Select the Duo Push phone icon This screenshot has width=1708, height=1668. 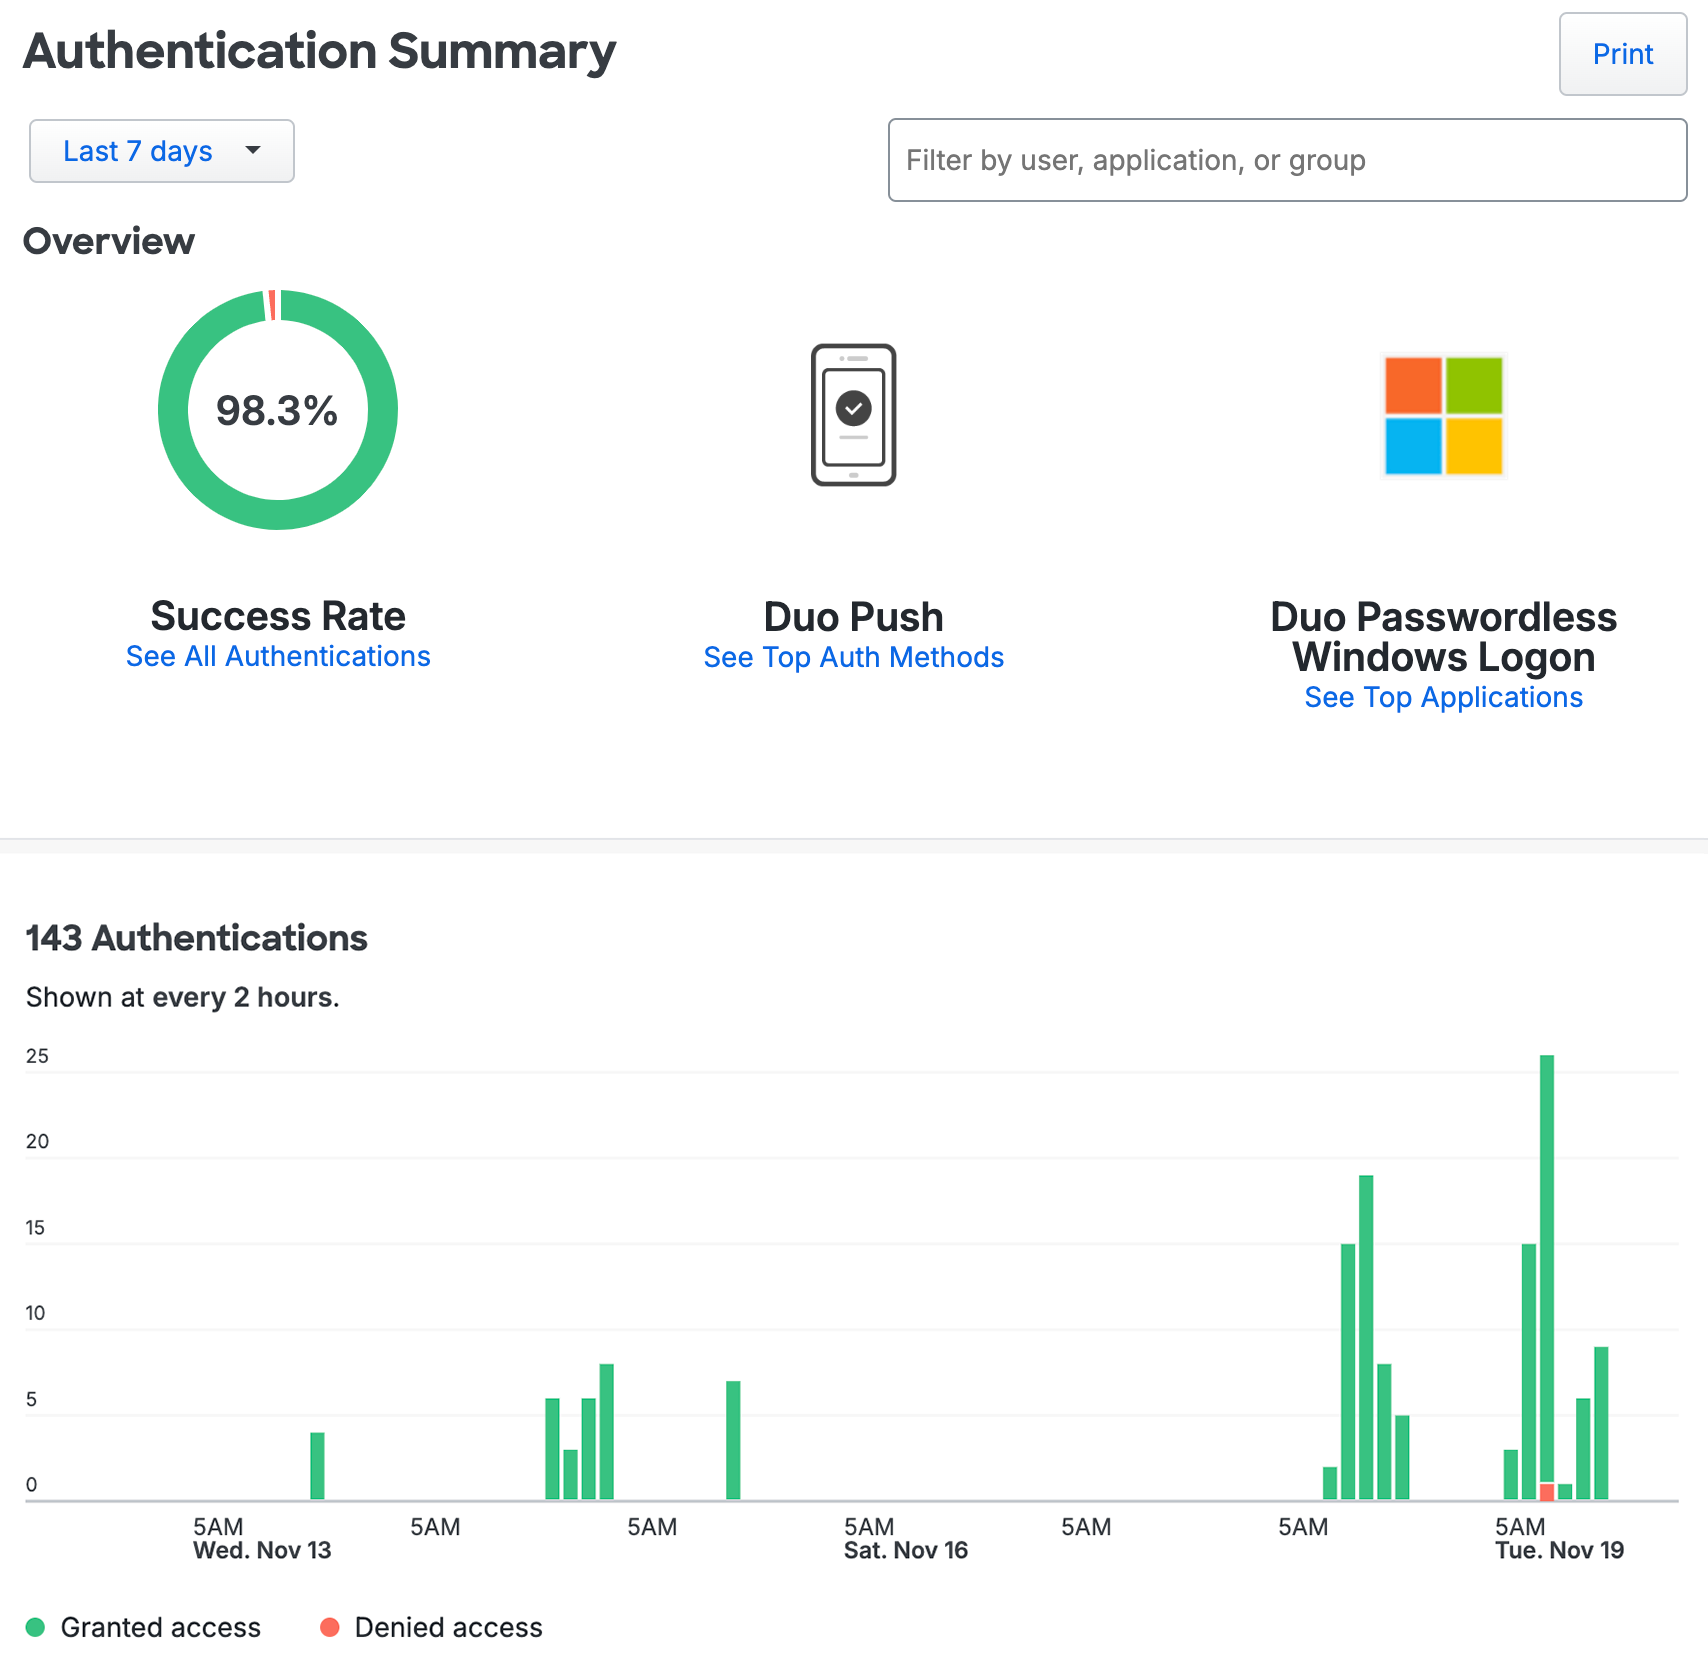[853, 417]
